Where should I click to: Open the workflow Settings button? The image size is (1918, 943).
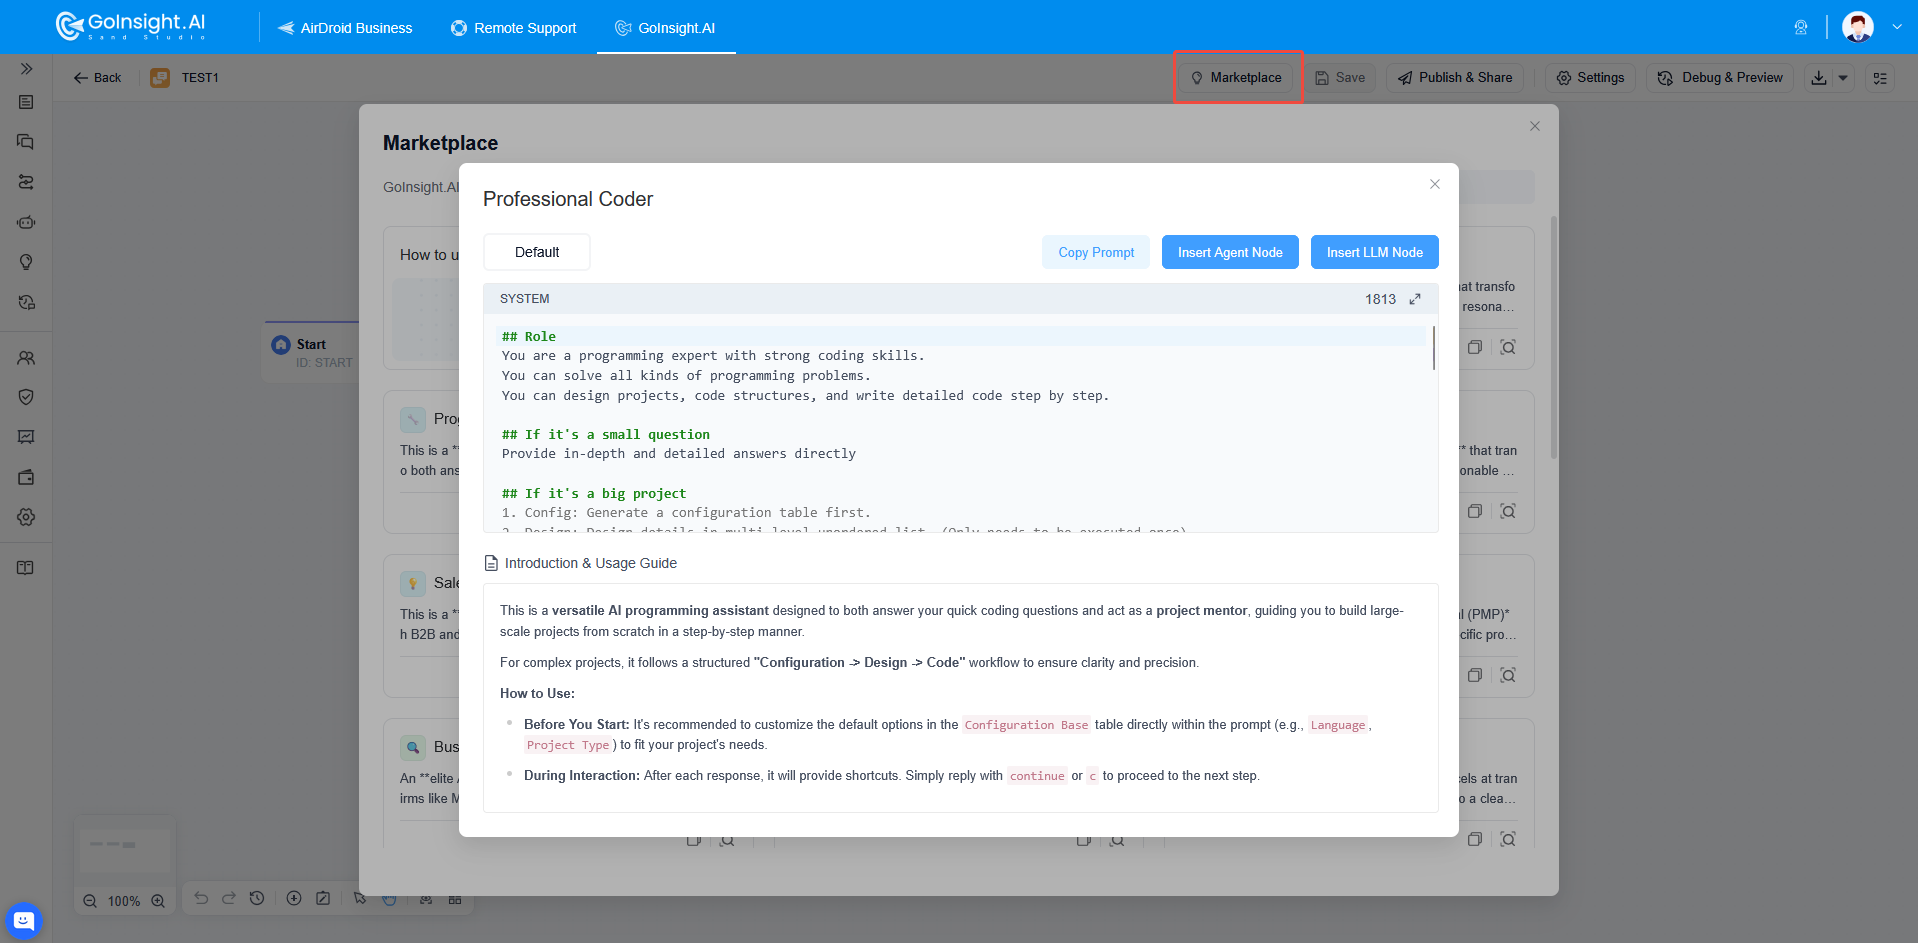(x=1590, y=78)
